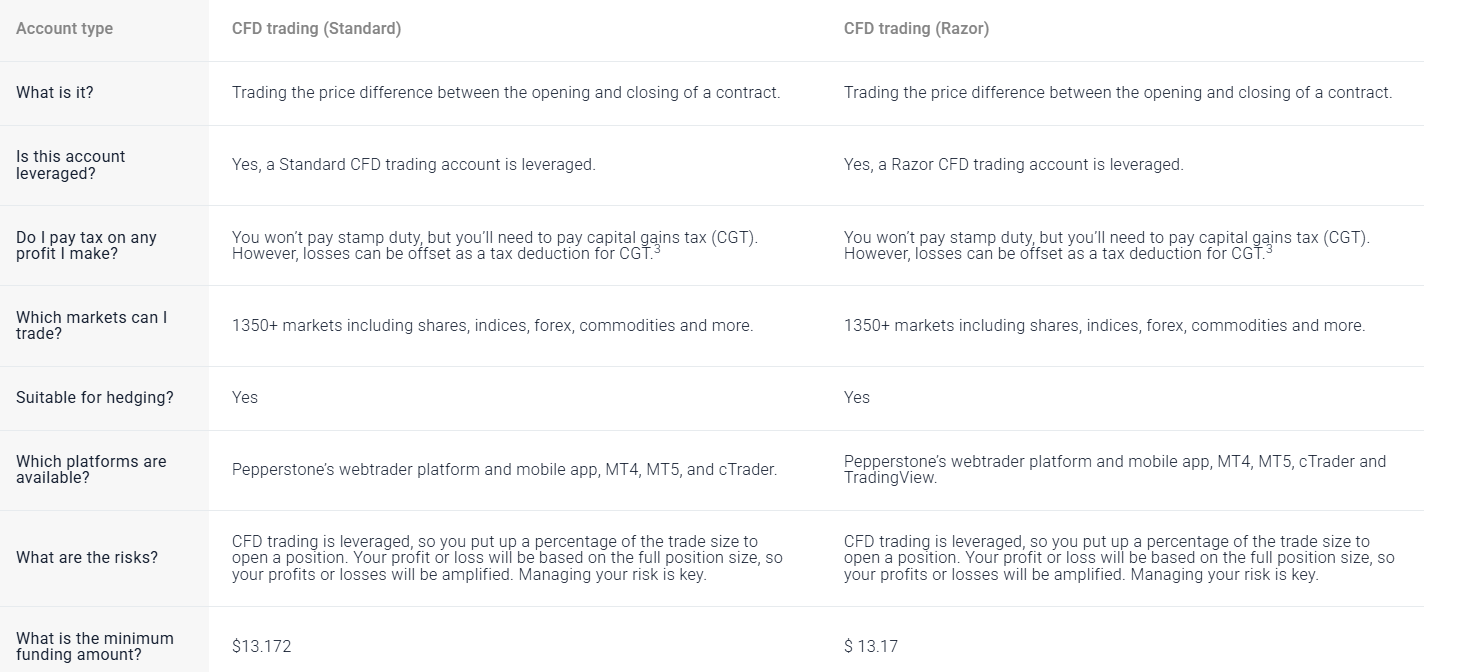
Task: Click the Razor platforms text mentioning TradingView
Action: [1115, 470]
